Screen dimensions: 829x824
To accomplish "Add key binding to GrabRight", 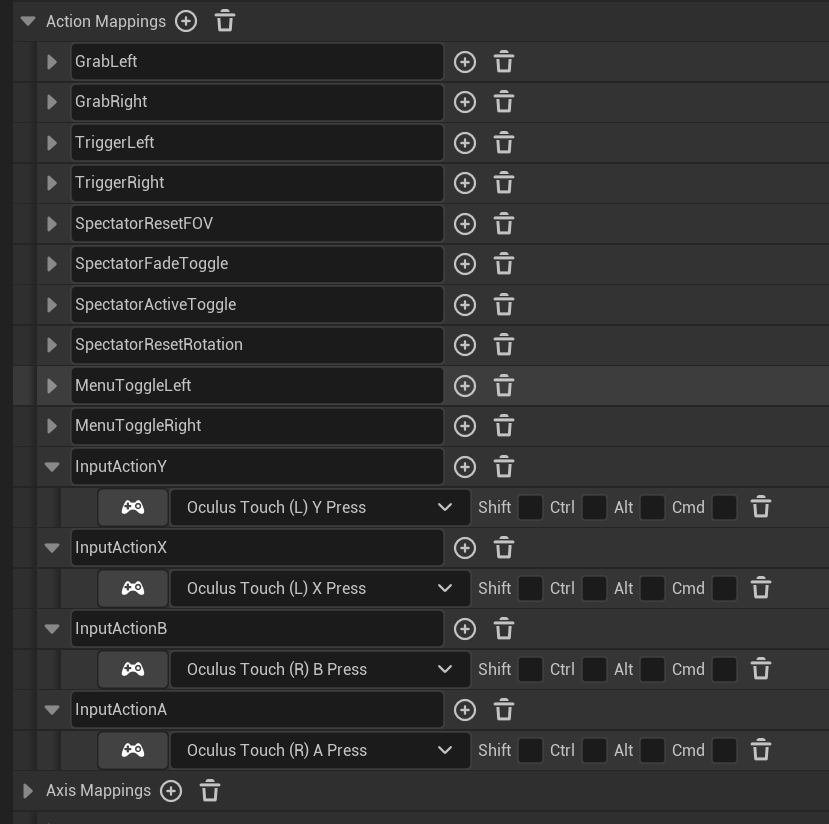I will point(465,102).
